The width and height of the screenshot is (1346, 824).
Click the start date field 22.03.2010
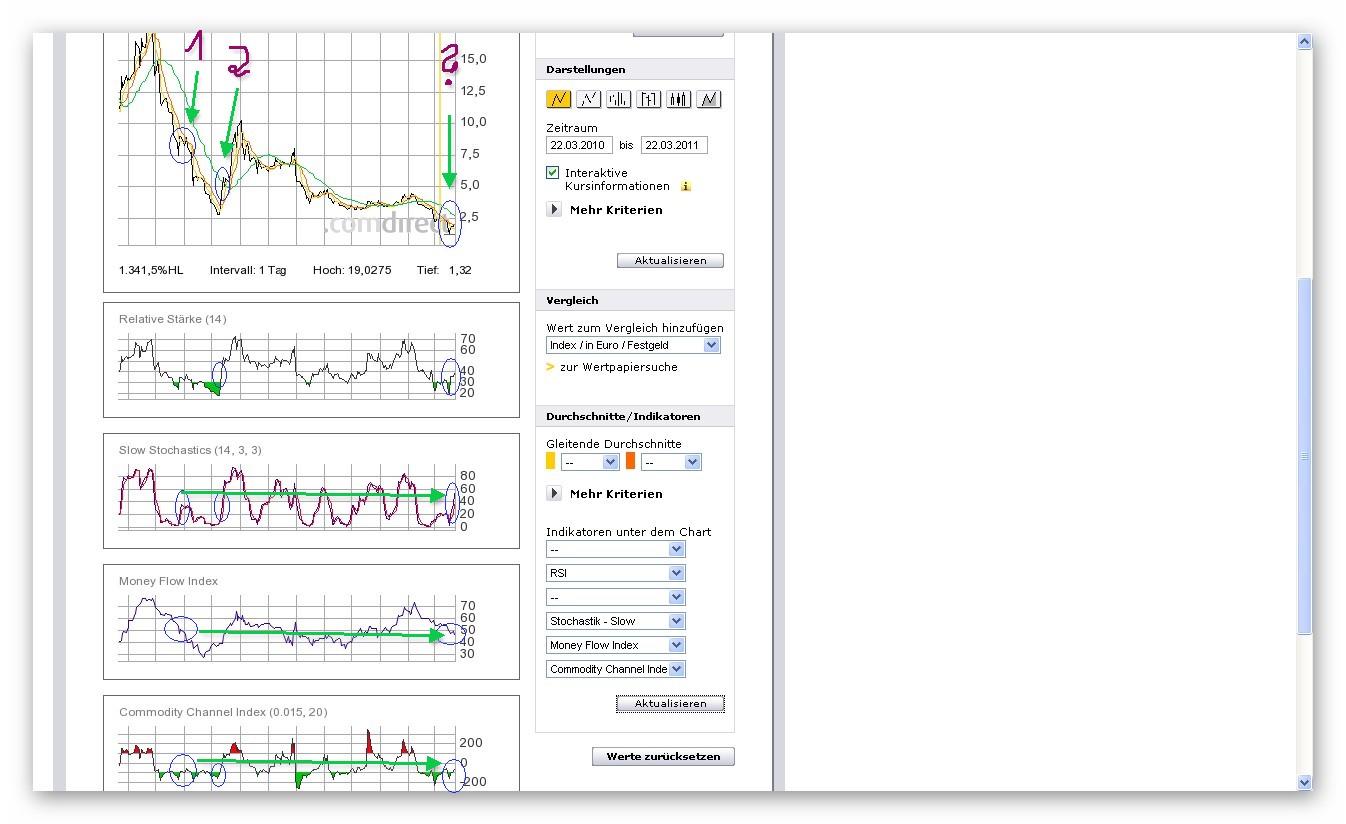tap(579, 145)
